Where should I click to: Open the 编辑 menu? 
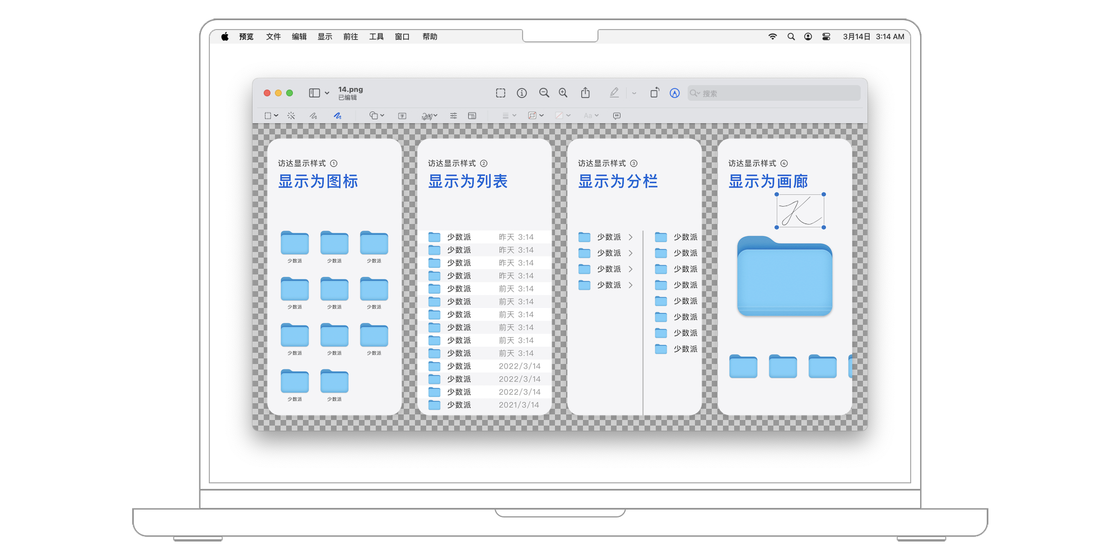[299, 36]
